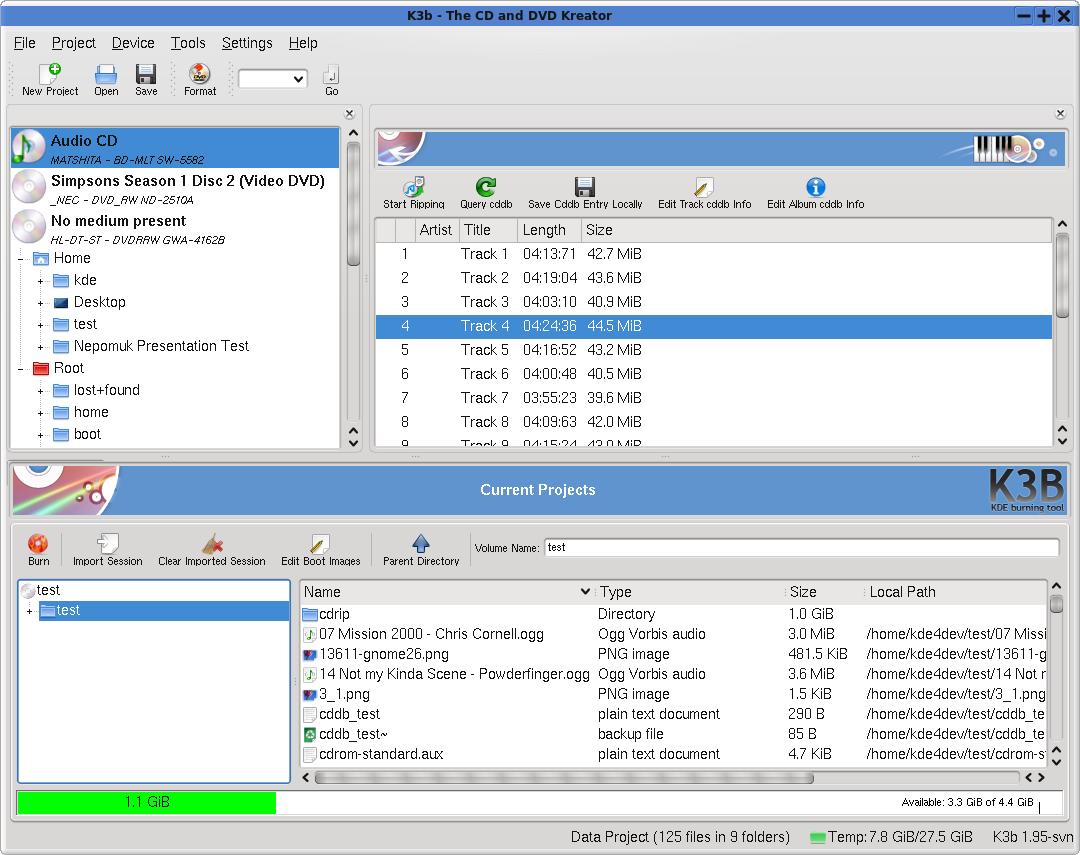Select the cdrom-standard.aux file

pyautogui.click(x=673, y=754)
